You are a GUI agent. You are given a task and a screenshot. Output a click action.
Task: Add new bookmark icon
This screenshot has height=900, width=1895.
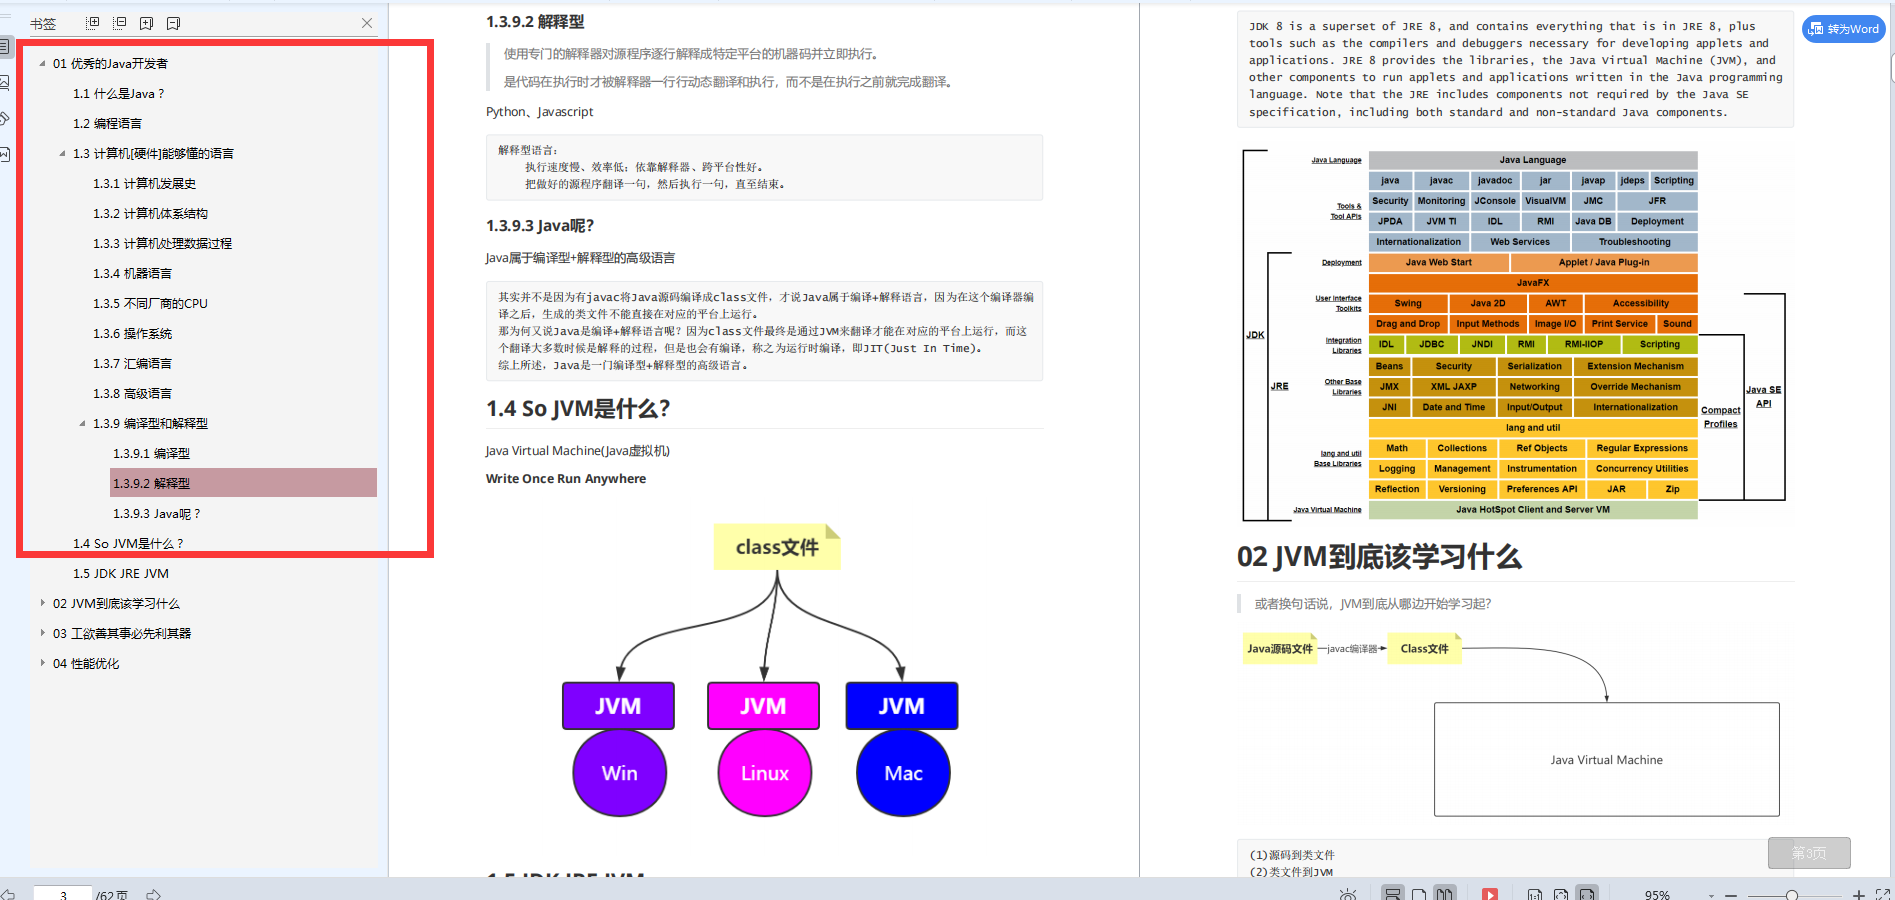click(147, 23)
